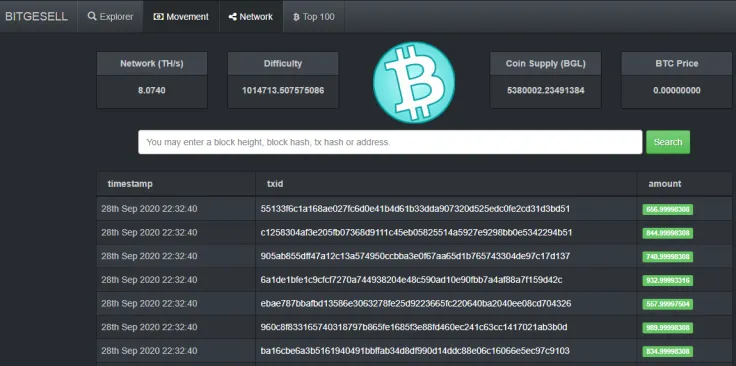Open the Network tab

251,16
